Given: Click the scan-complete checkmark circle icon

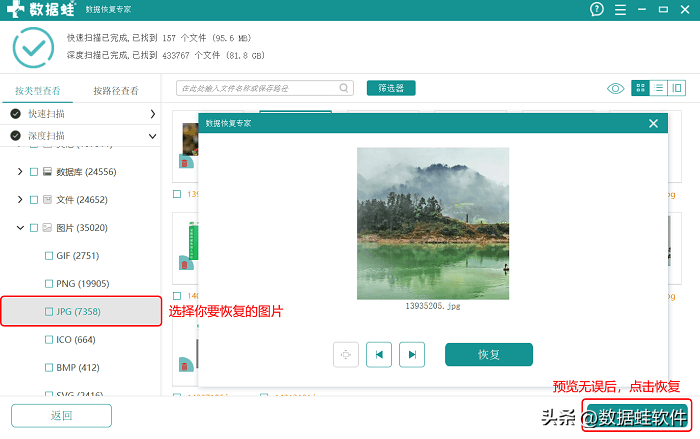Looking at the screenshot, I should [x=33, y=47].
